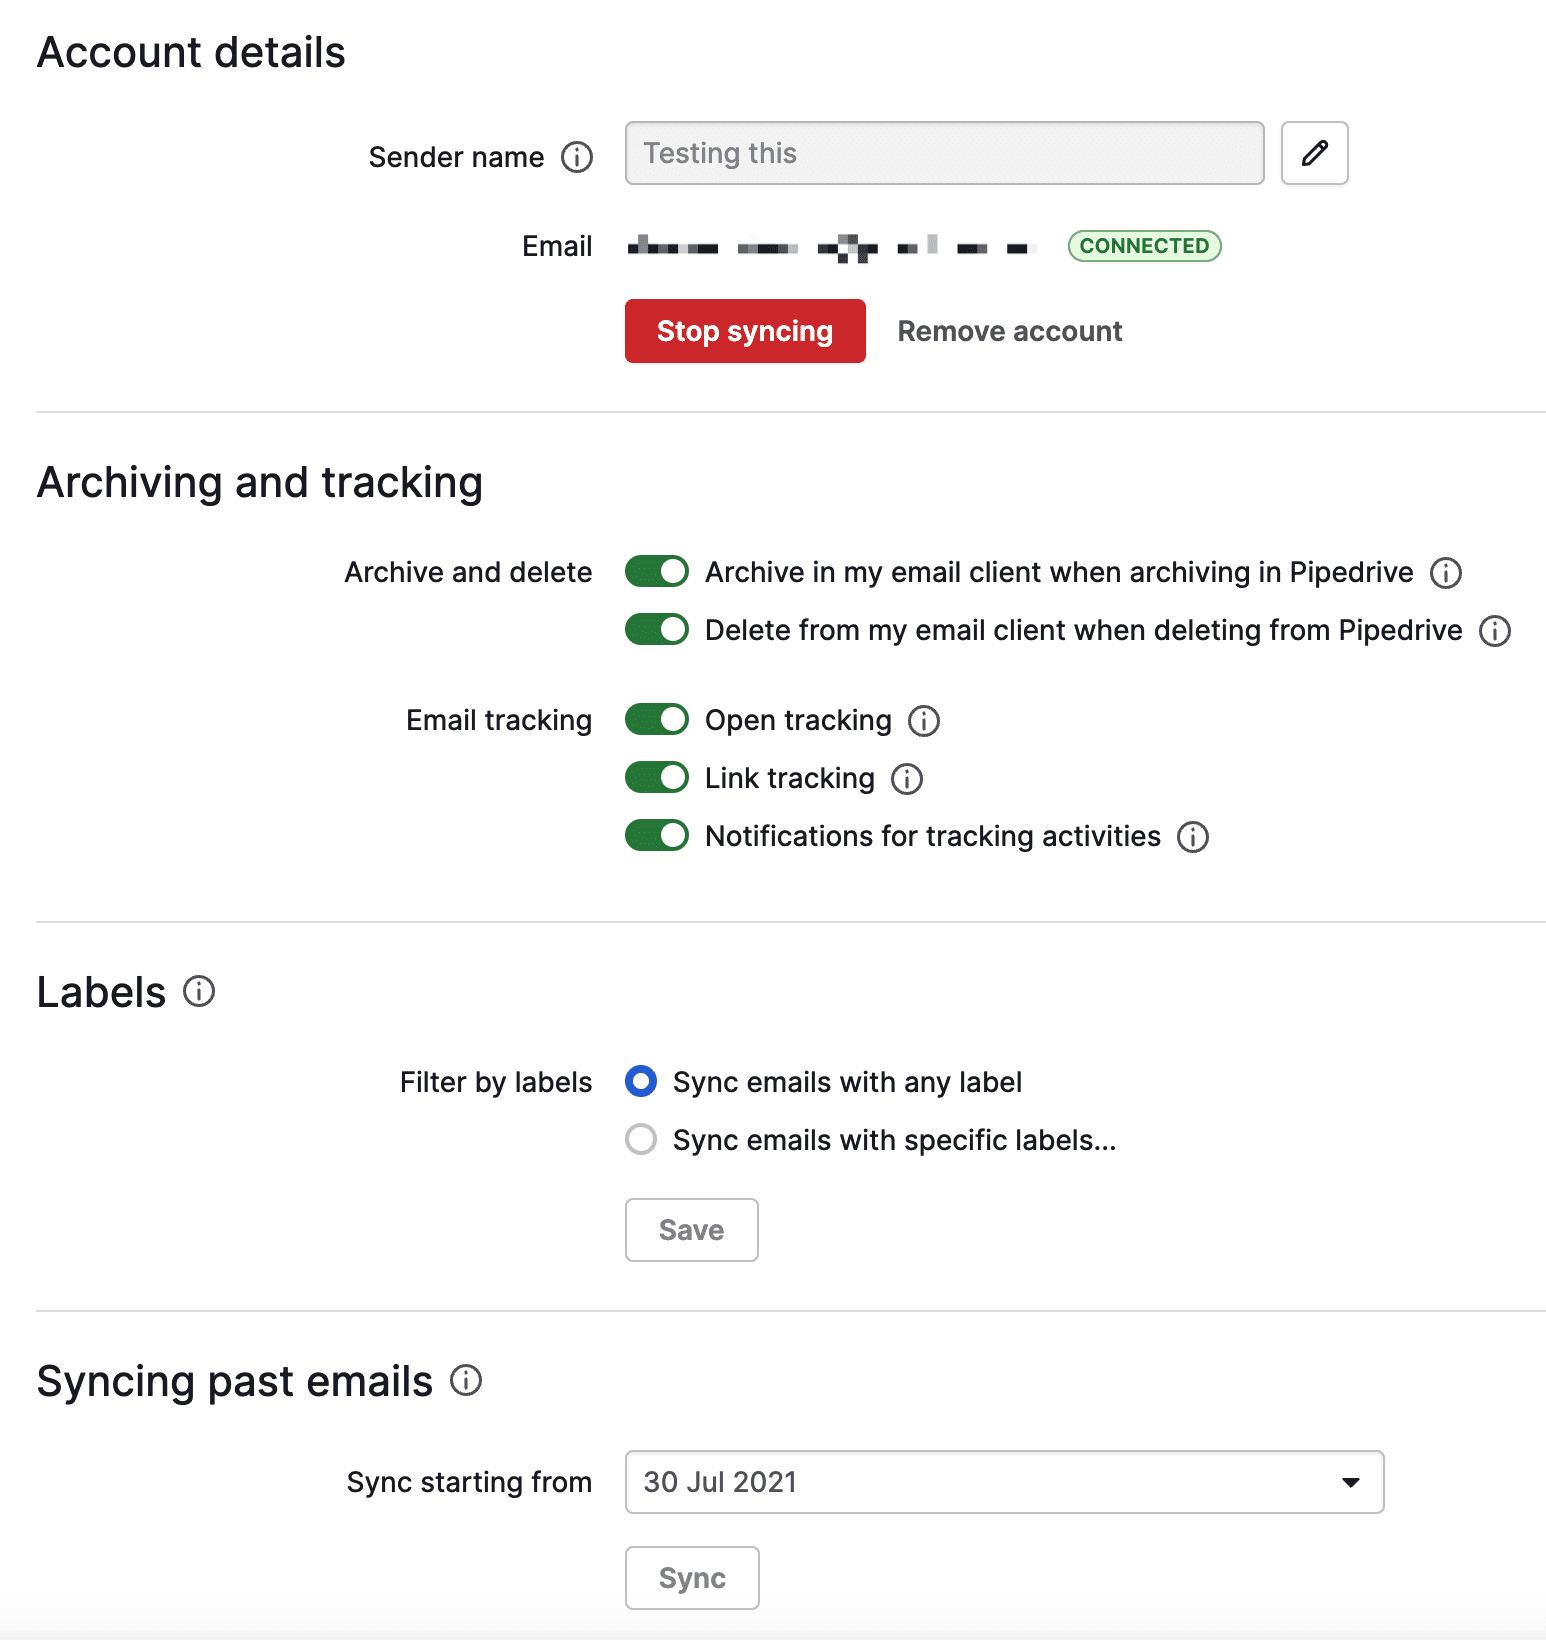
Task: Click the Labels section info icon
Action: click(x=199, y=991)
